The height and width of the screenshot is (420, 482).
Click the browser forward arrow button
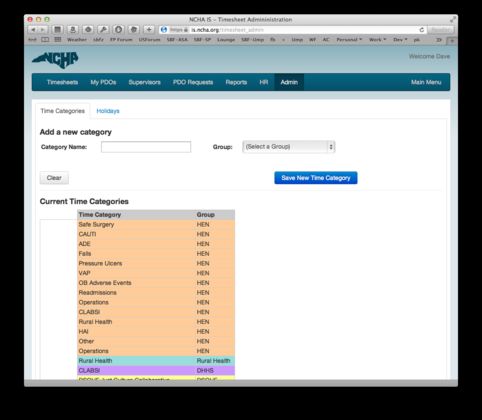43,30
